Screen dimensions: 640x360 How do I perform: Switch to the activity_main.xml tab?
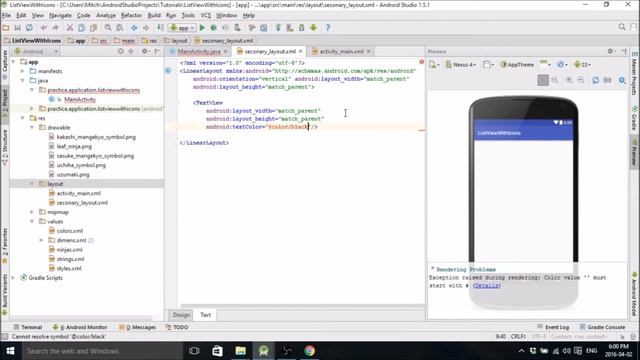(341, 51)
